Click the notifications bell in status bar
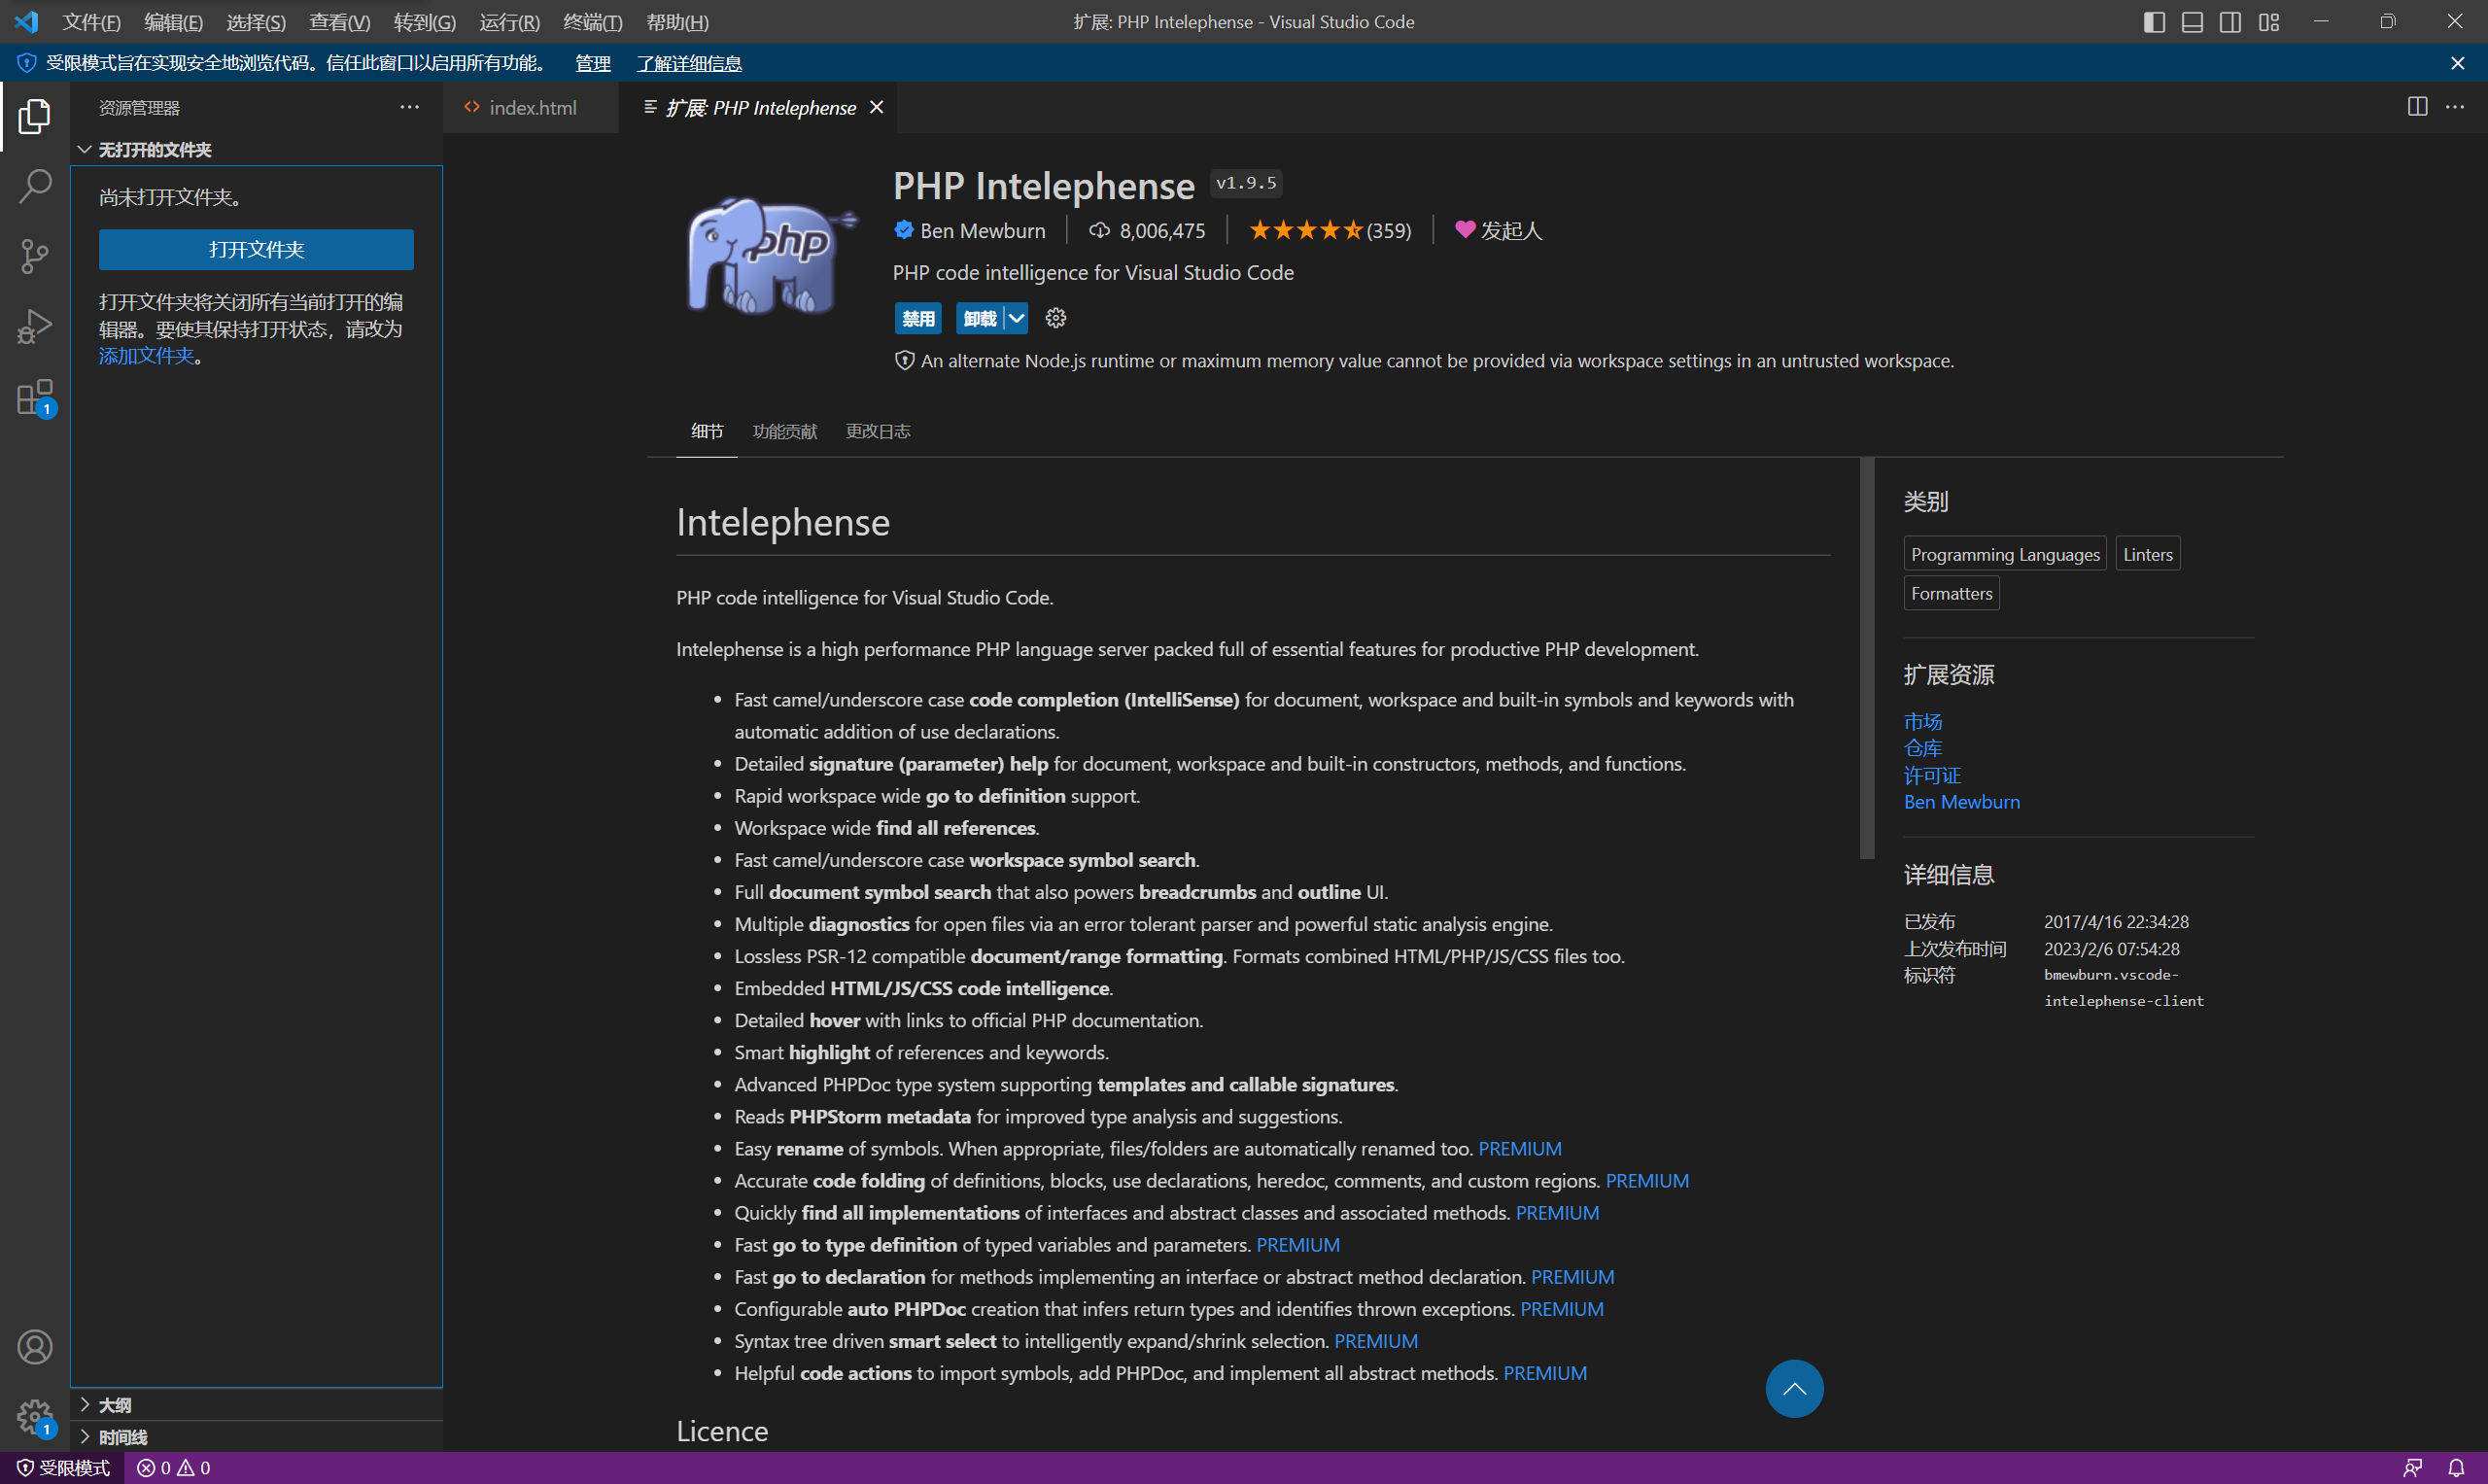This screenshot has height=1484, width=2488. click(x=2456, y=1468)
